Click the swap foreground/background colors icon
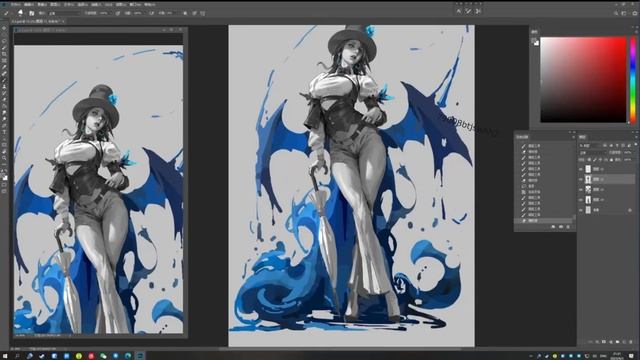This screenshot has height=360, width=640. [x=6, y=172]
